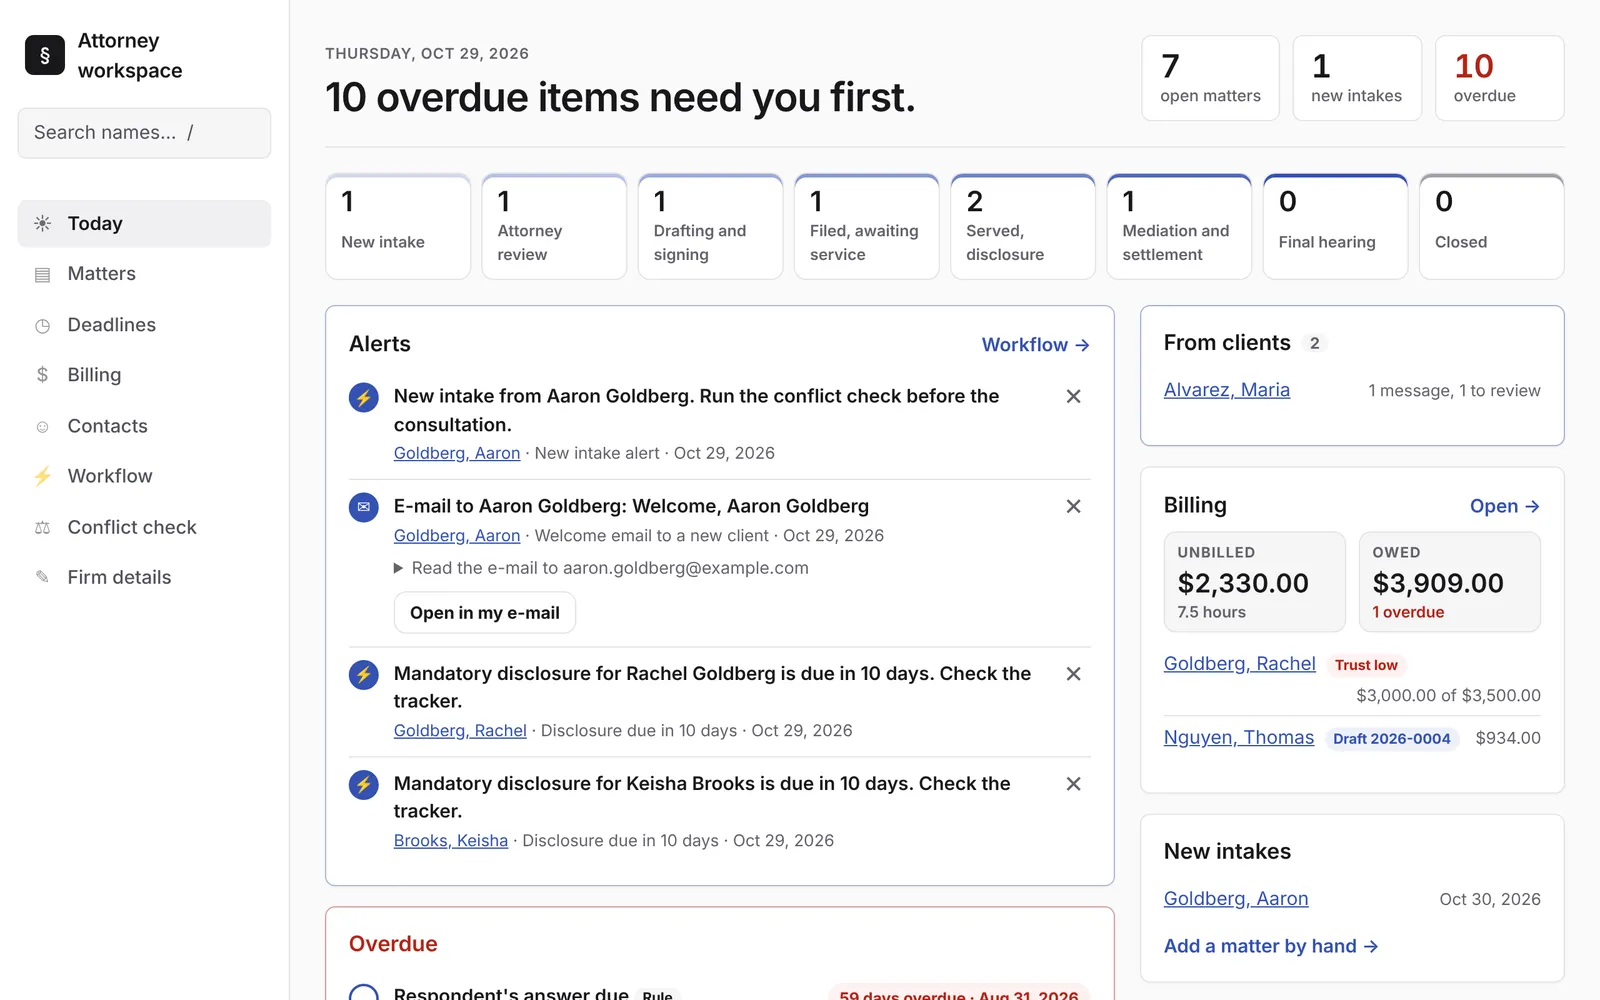Click the Workflow lightning icon in sidebar

[42, 476]
